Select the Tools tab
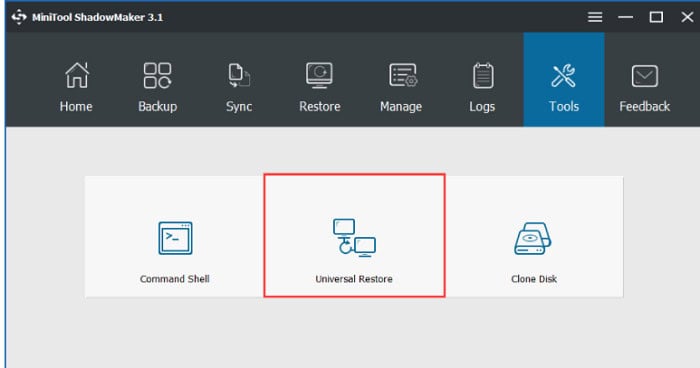The image size is (700, 368). coord(564,79)
